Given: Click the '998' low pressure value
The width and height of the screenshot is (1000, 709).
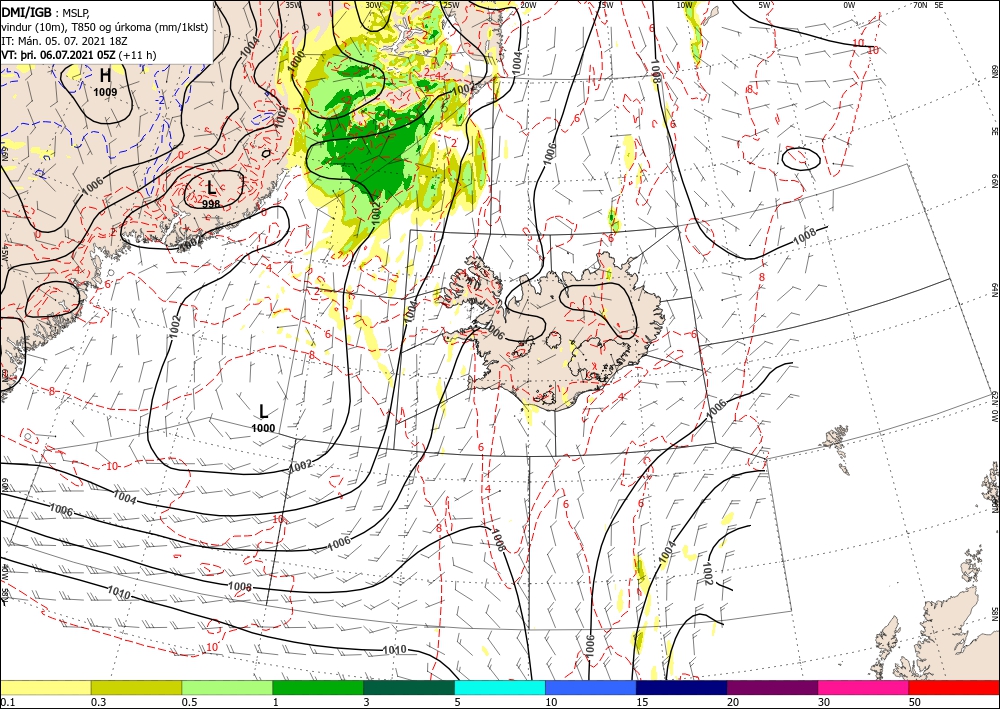Looking at the screenshot, I should [x=211, y=204].
